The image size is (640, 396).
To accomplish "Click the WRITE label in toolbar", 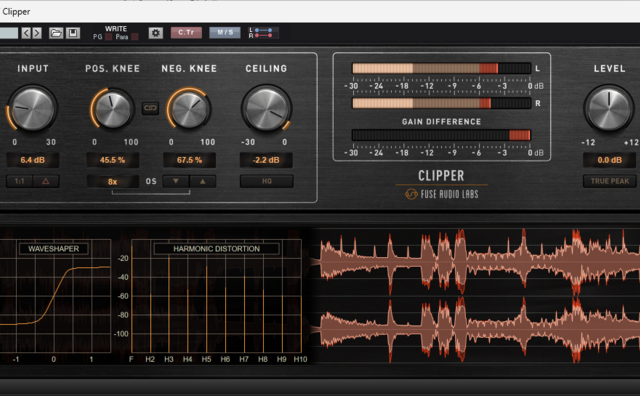I will click(116, 29).
